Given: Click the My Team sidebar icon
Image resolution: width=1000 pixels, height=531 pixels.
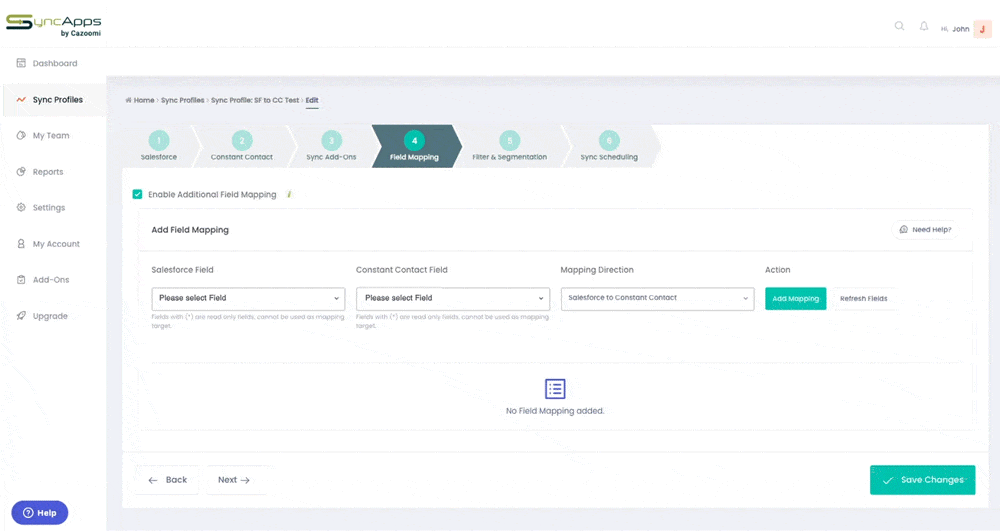Looking at the screenshot, I should pos(21,135).
